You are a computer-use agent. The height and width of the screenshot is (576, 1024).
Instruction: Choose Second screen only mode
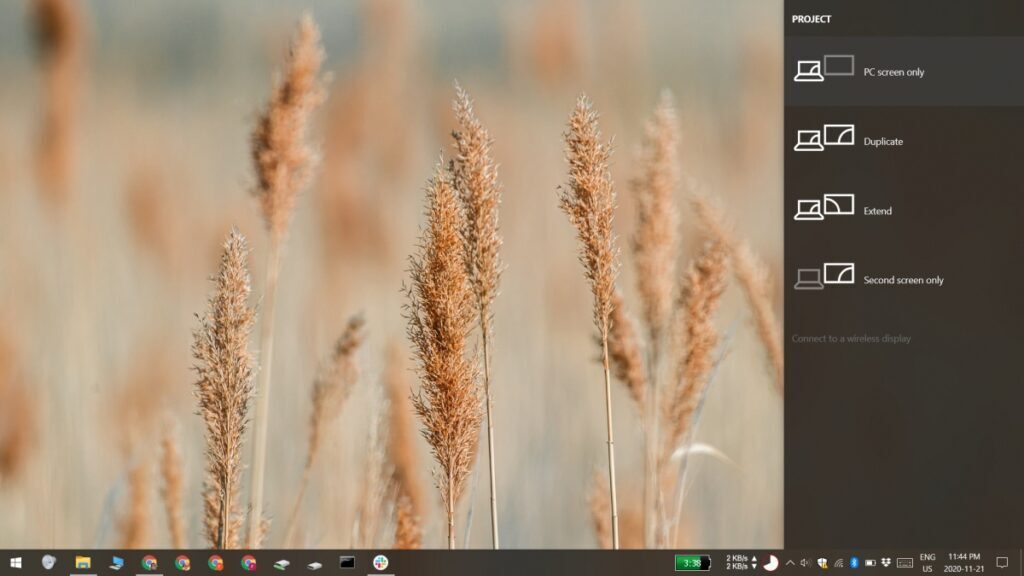coord(900,280)
